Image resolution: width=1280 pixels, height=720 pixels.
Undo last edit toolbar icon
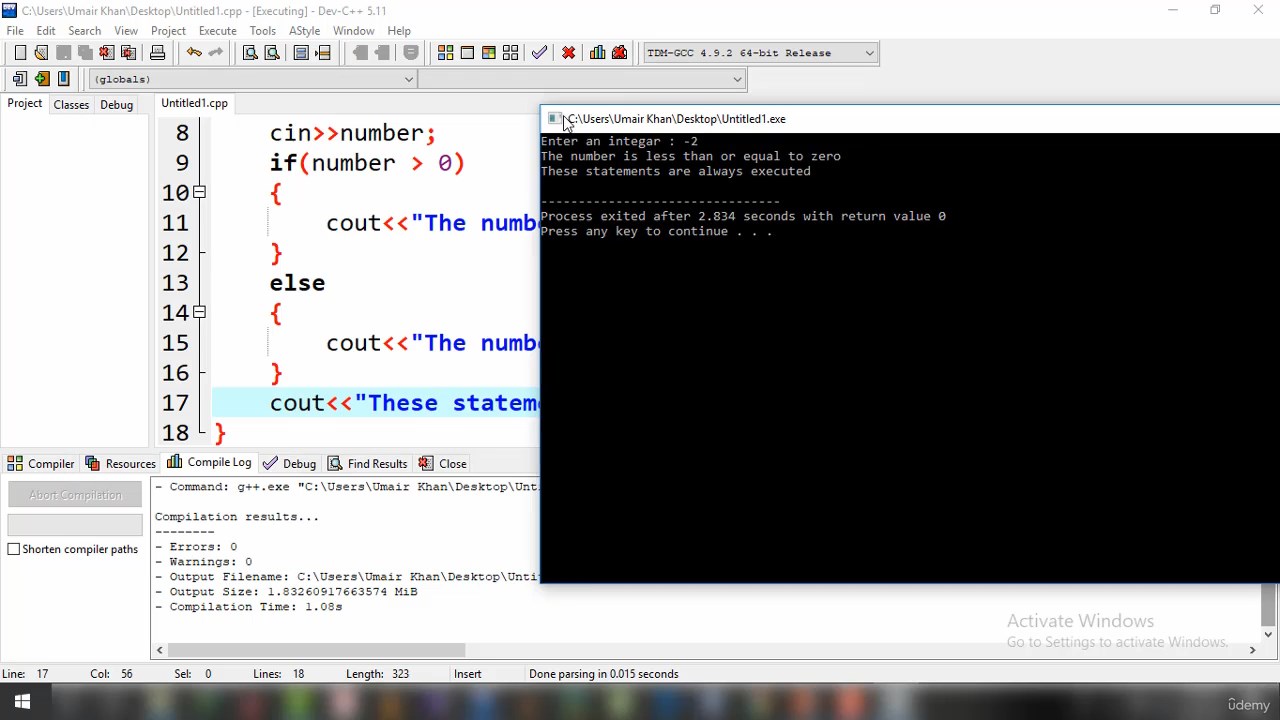[194, 53]
